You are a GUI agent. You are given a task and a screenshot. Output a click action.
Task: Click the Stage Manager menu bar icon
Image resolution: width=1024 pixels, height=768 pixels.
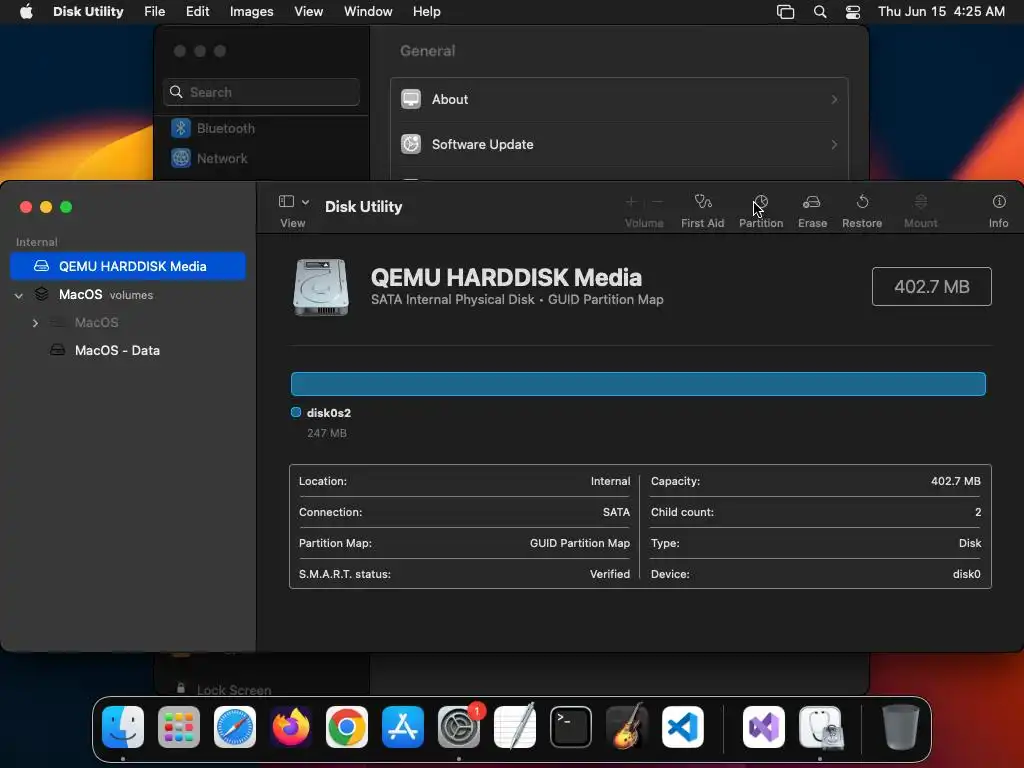pyautogui.click(x=786, y=12)
